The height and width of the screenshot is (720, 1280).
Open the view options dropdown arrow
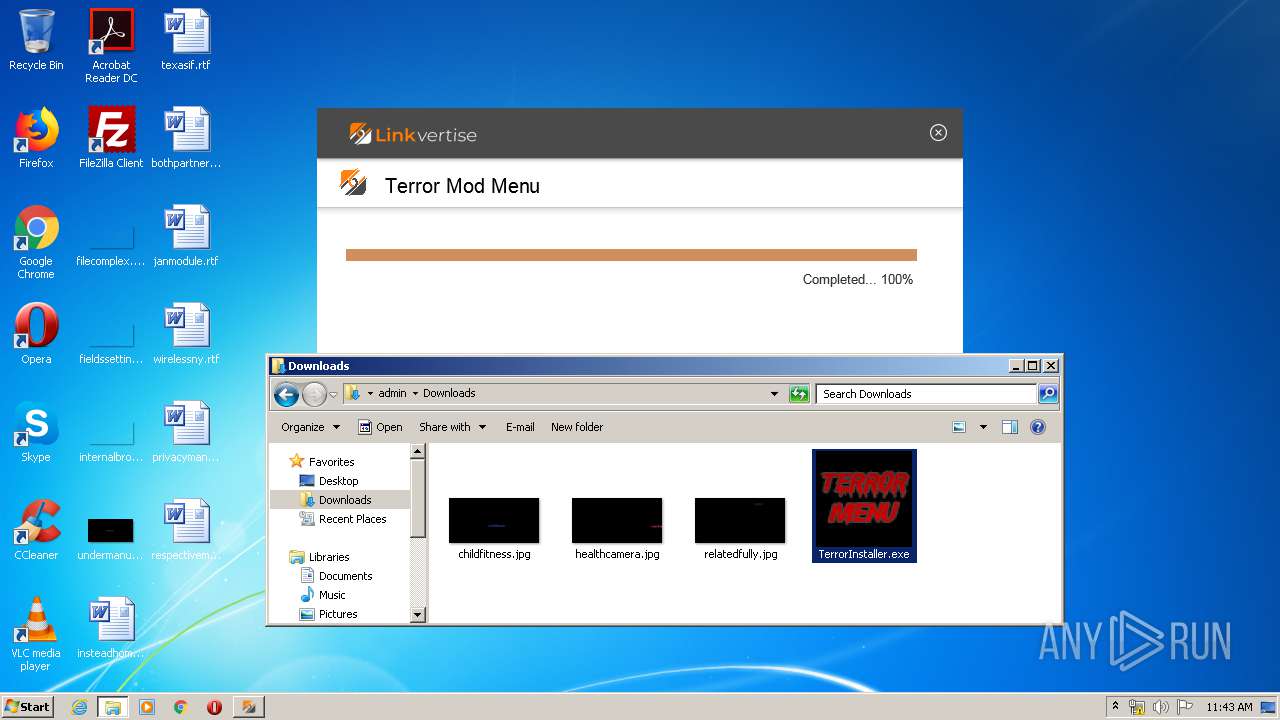pos(983,427)
